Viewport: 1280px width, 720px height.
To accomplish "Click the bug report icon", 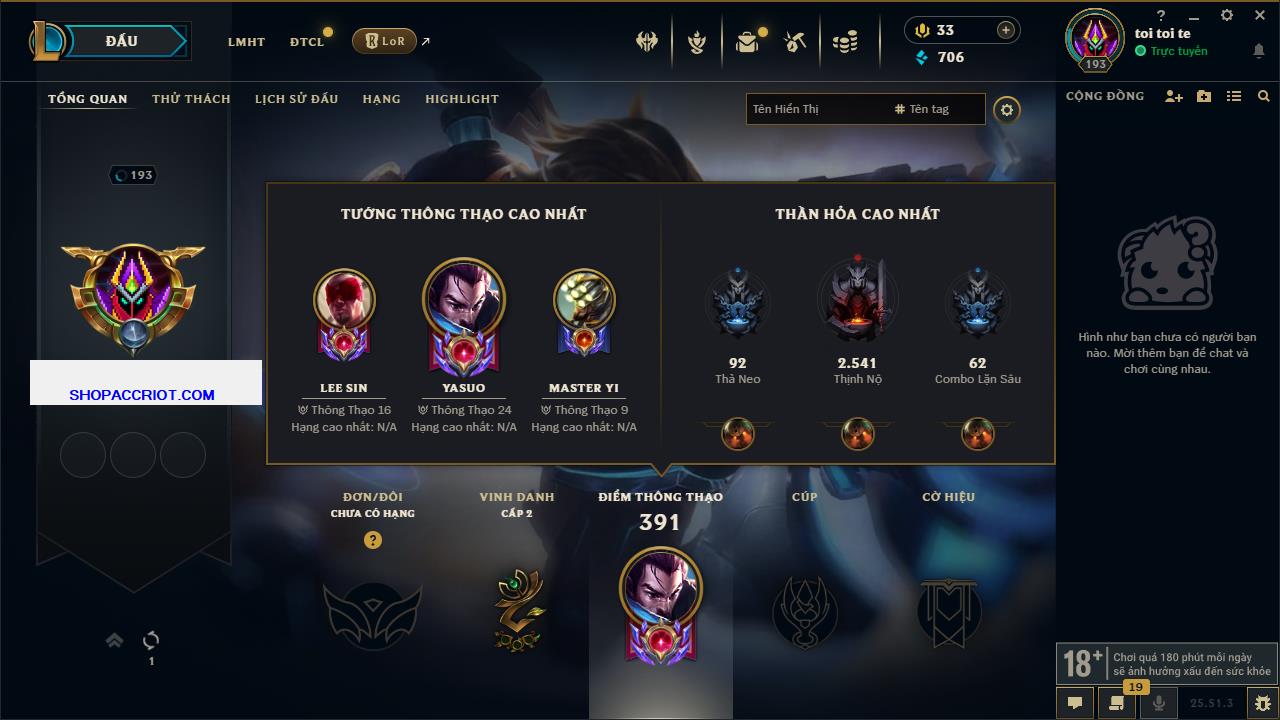I will pyautogui.click(x=1262, y=703).
